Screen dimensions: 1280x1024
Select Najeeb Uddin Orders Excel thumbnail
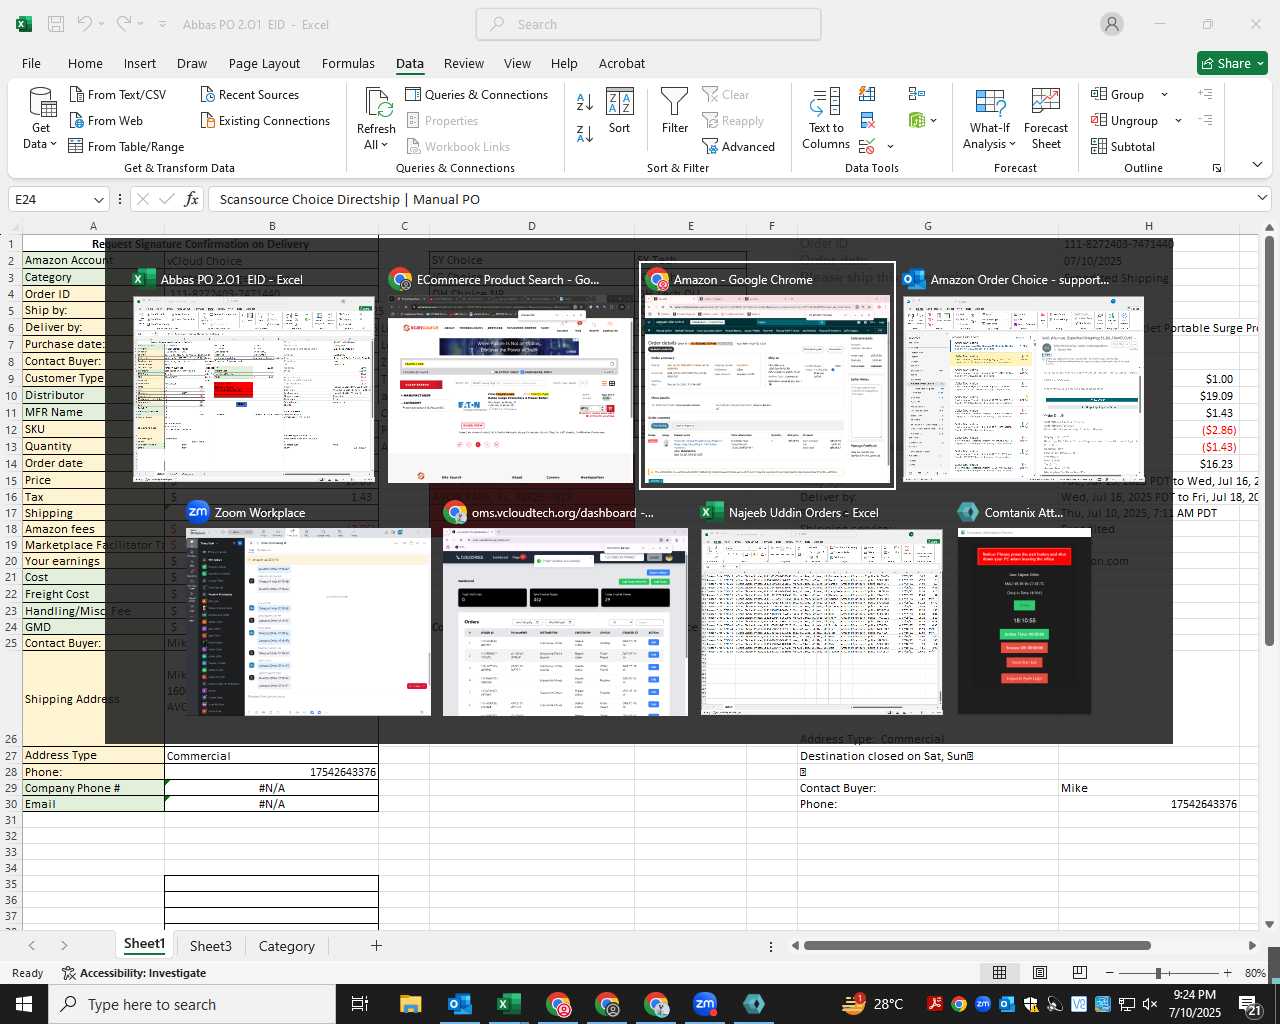822,608
